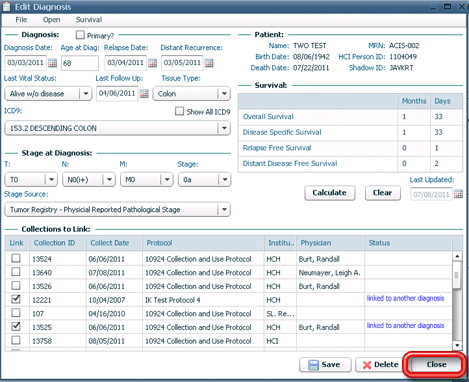
Task: Open calendar picker for Last Updated
Action: coord(458,194)
